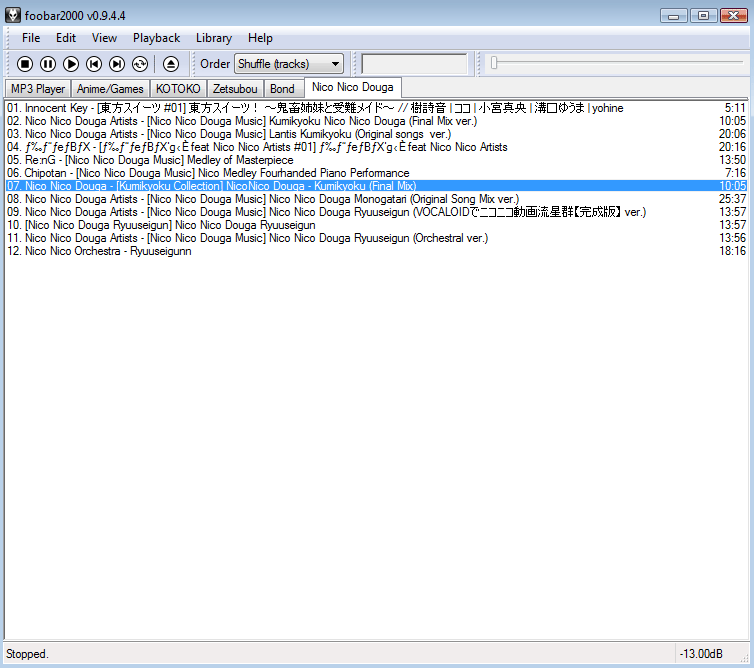Open the Help menu

pyautogui.click(x=260, y=38)
